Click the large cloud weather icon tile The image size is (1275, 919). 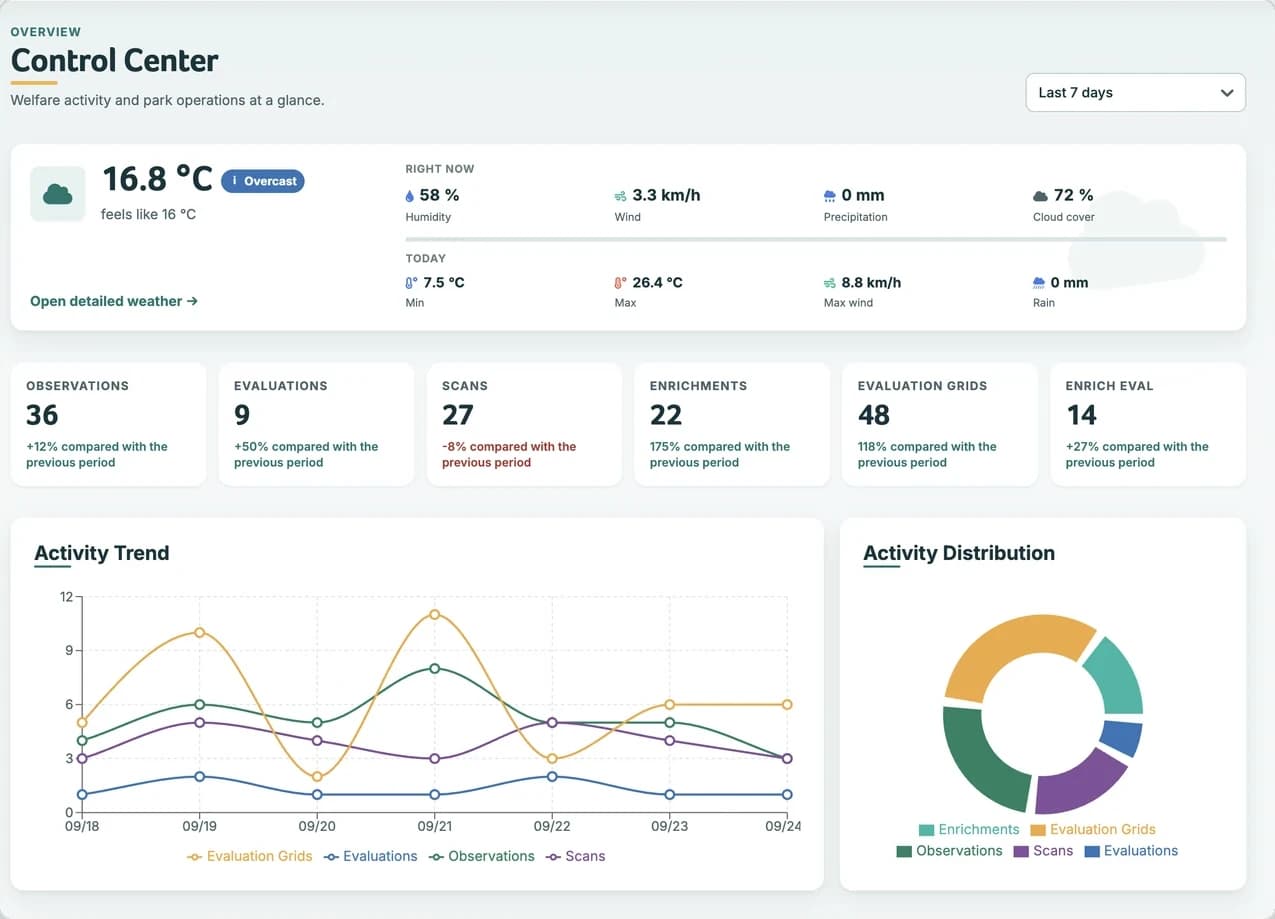click(x=58, y=194)
